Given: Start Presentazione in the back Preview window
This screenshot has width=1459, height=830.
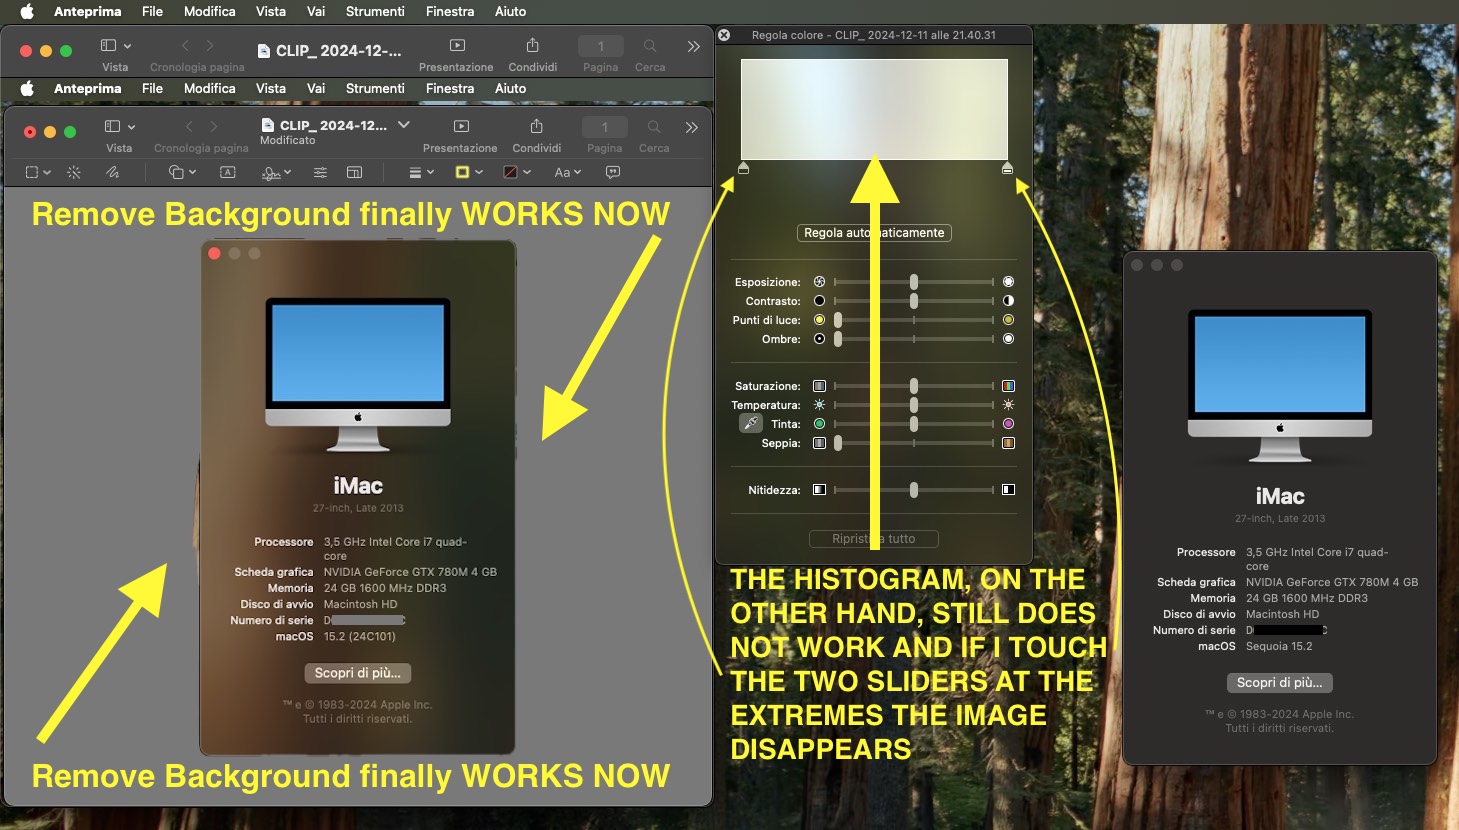Looking at the screenshot, I should [457, 46].
